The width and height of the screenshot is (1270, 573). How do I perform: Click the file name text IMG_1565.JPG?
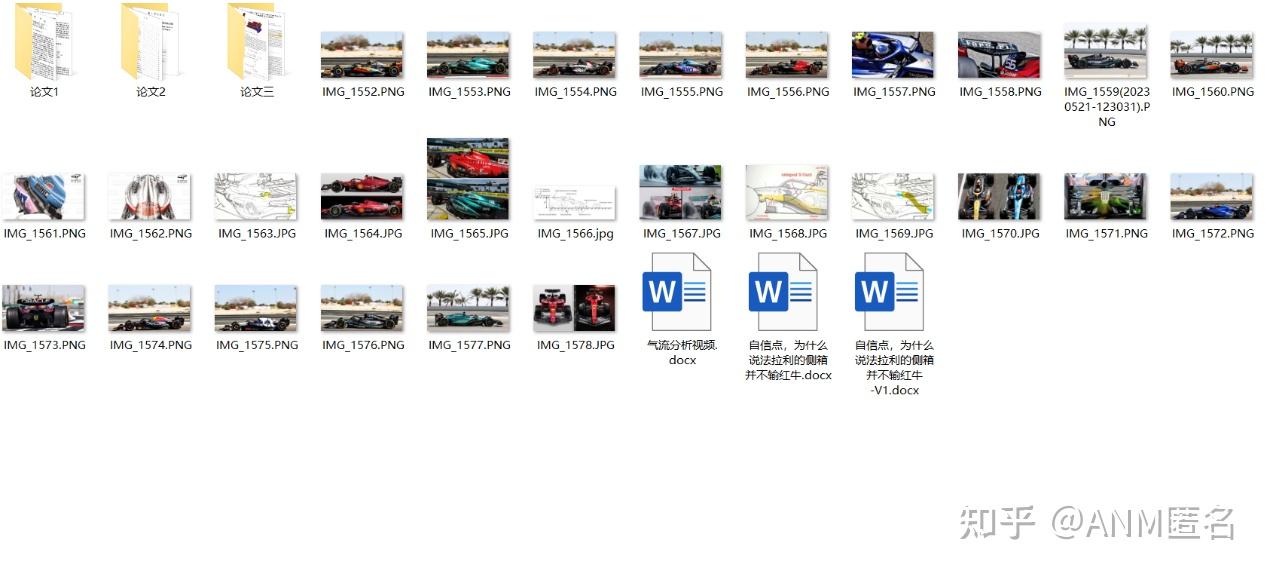tap(470, 234)
